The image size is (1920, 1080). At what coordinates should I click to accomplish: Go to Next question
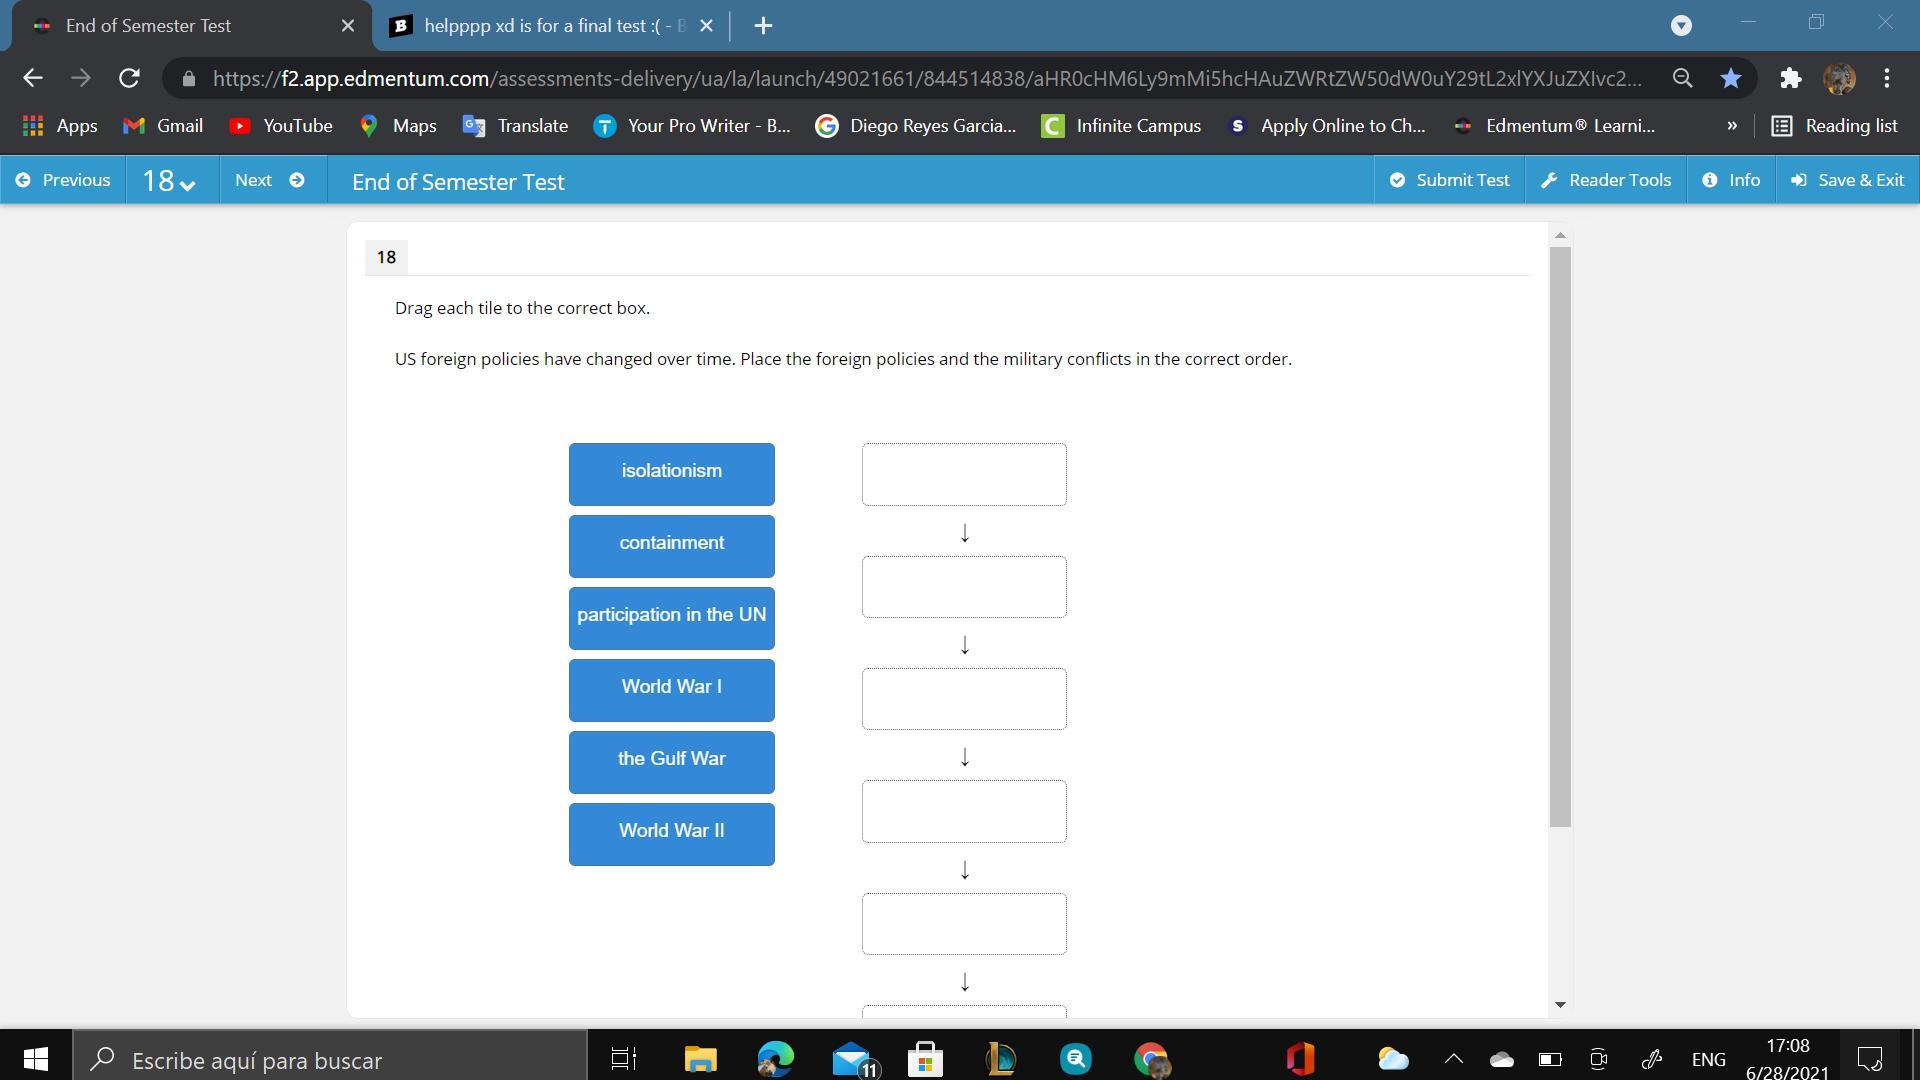click(270, 180)
